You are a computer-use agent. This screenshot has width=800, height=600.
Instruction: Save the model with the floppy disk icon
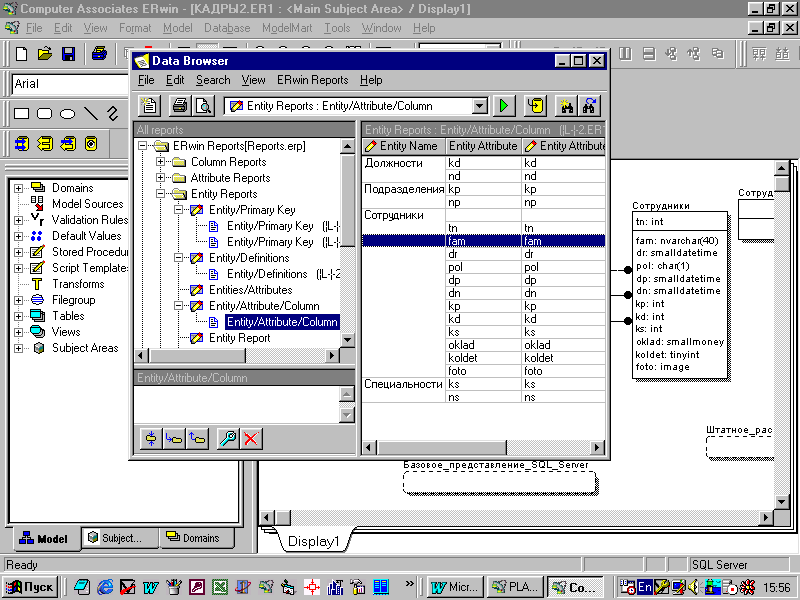tap(68, 54)
